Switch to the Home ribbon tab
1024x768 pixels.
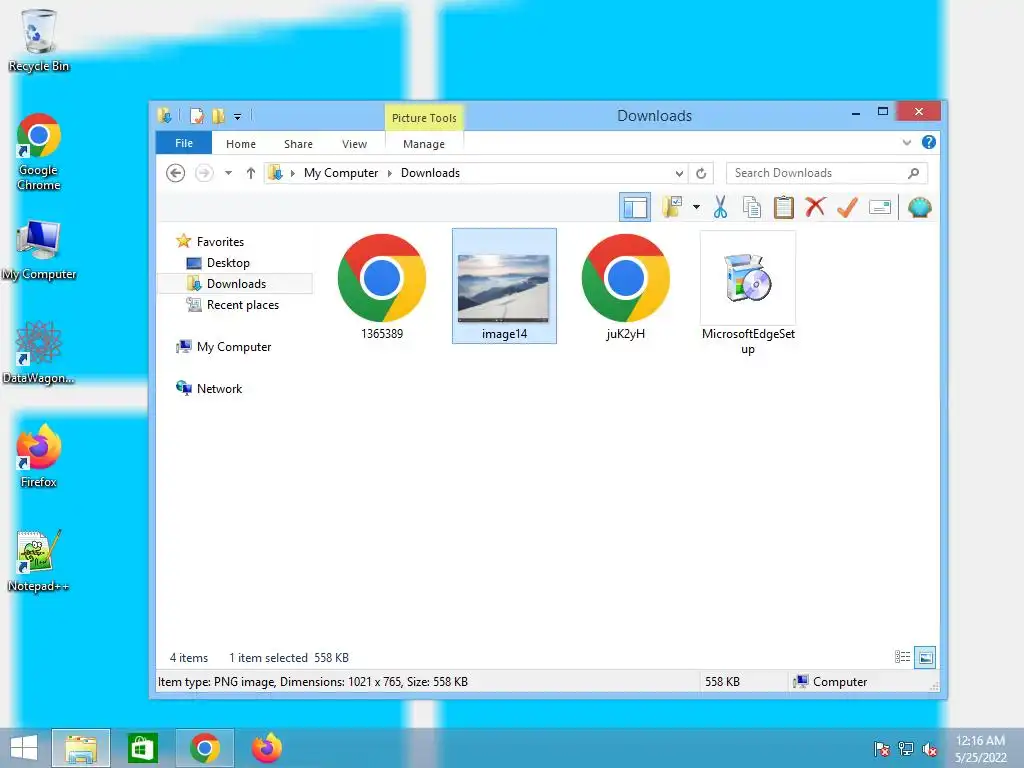(241, 144)
